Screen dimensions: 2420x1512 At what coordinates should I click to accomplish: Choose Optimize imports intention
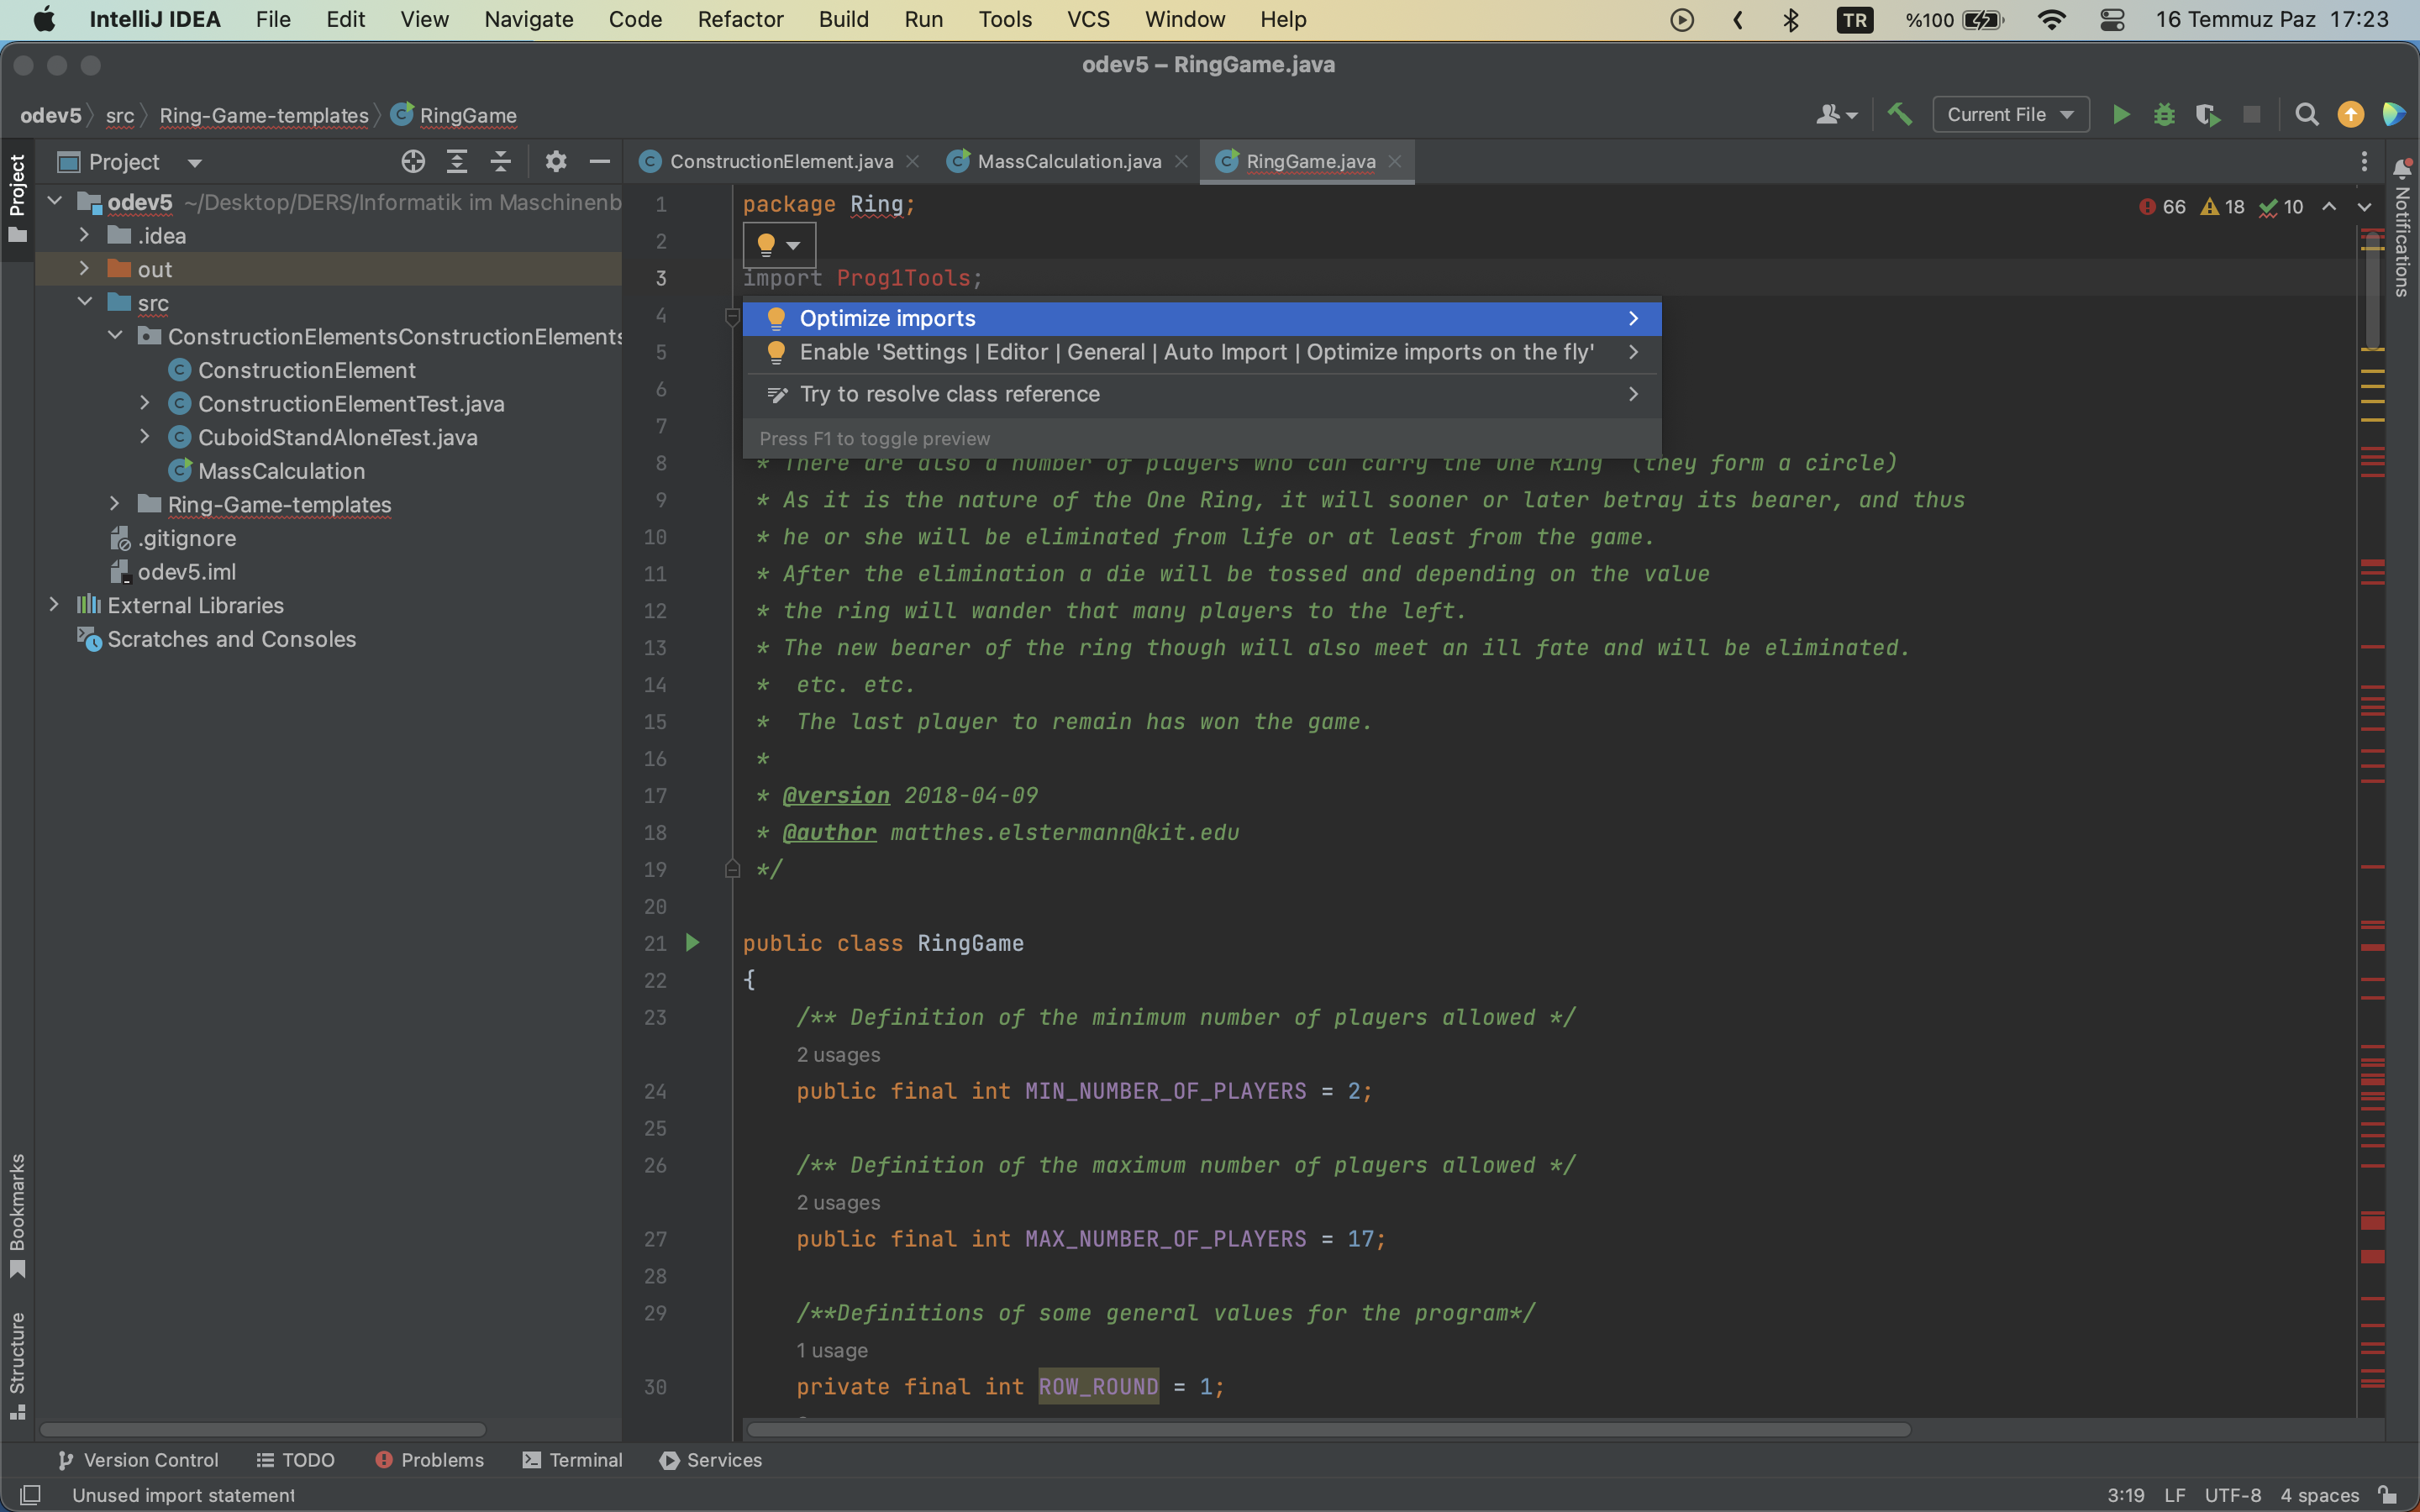[x=1202, y=318]
